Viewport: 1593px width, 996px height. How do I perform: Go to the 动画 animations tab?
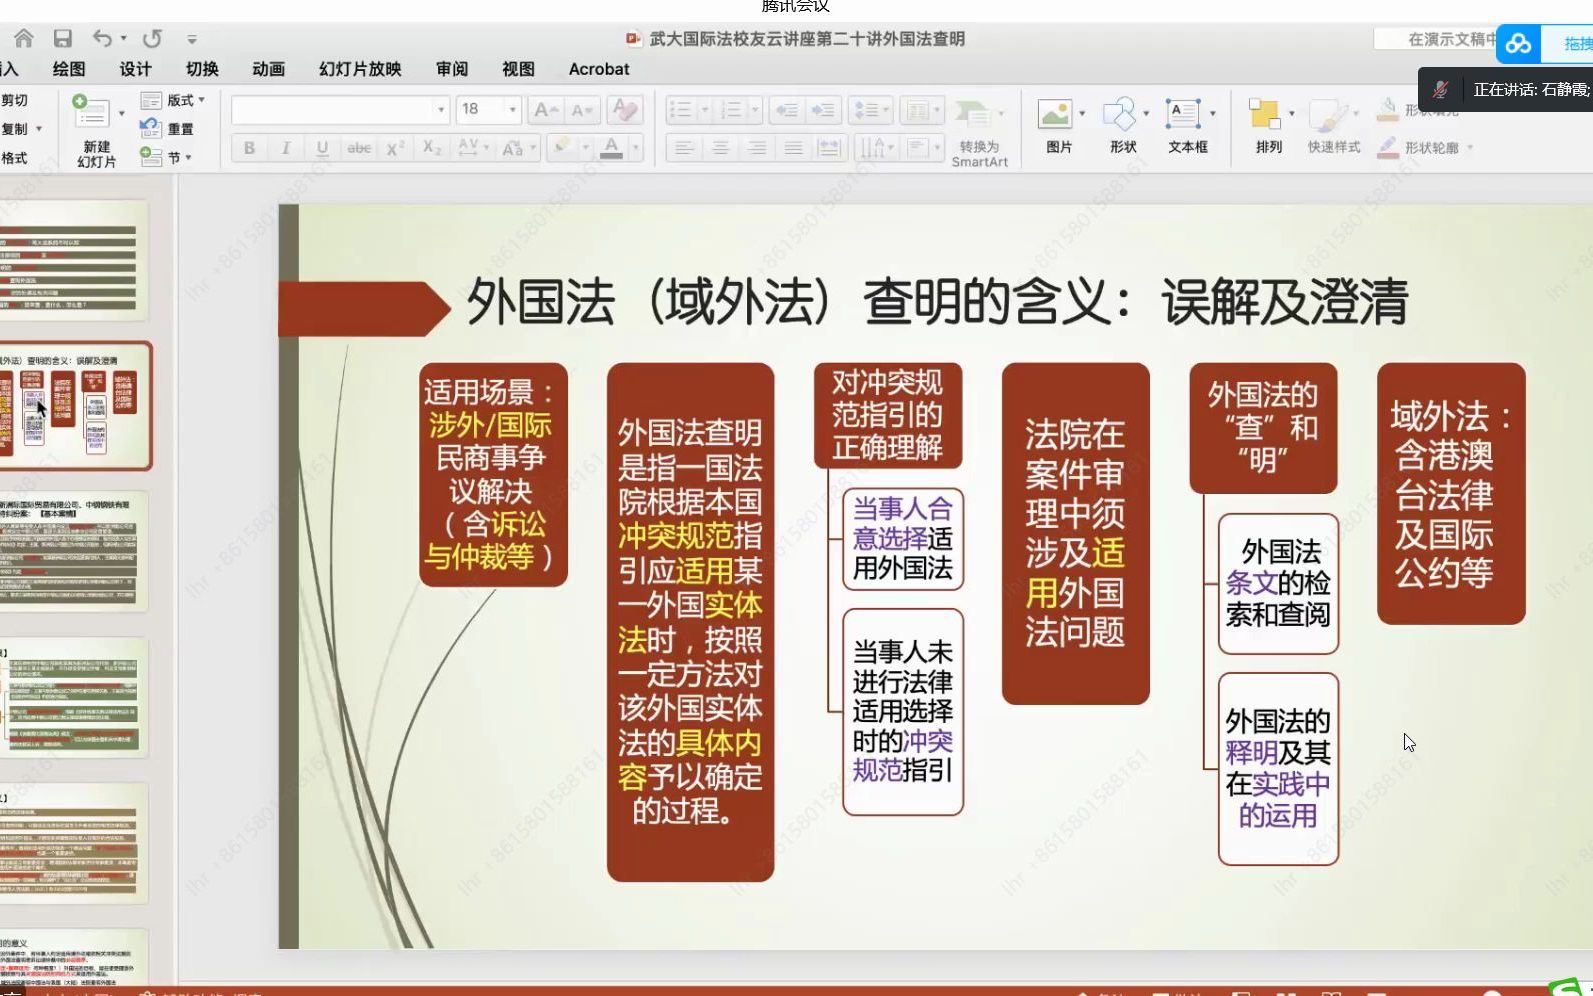[268, 69]
